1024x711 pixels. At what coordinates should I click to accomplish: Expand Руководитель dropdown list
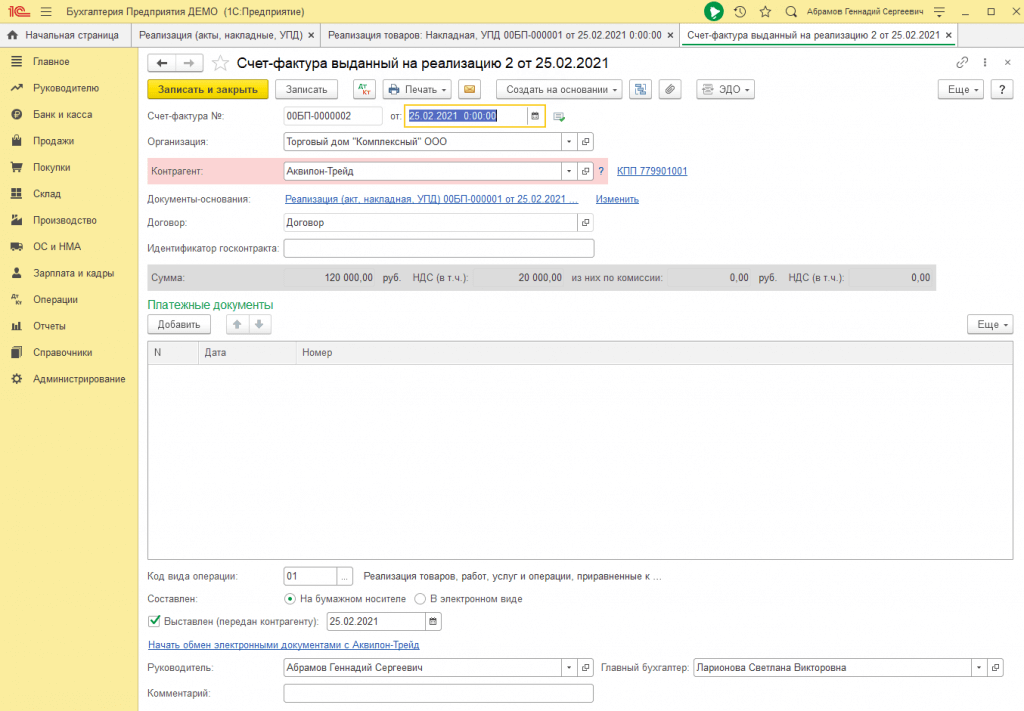[x=569, y=668]
